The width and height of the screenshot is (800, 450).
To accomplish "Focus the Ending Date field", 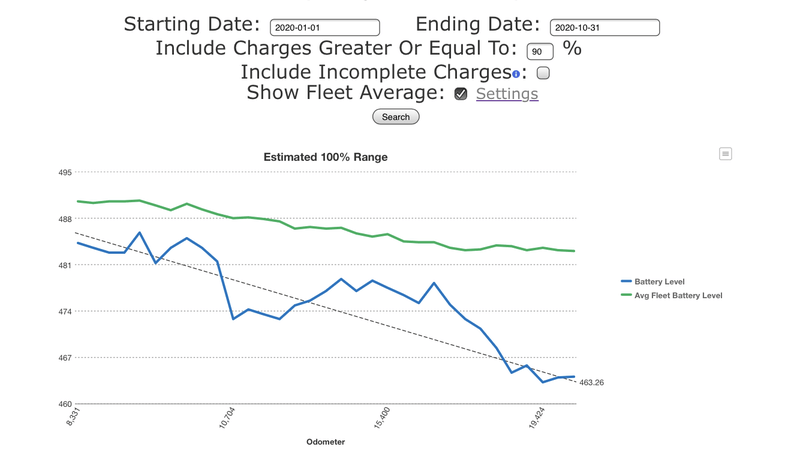I will point(604,28).
